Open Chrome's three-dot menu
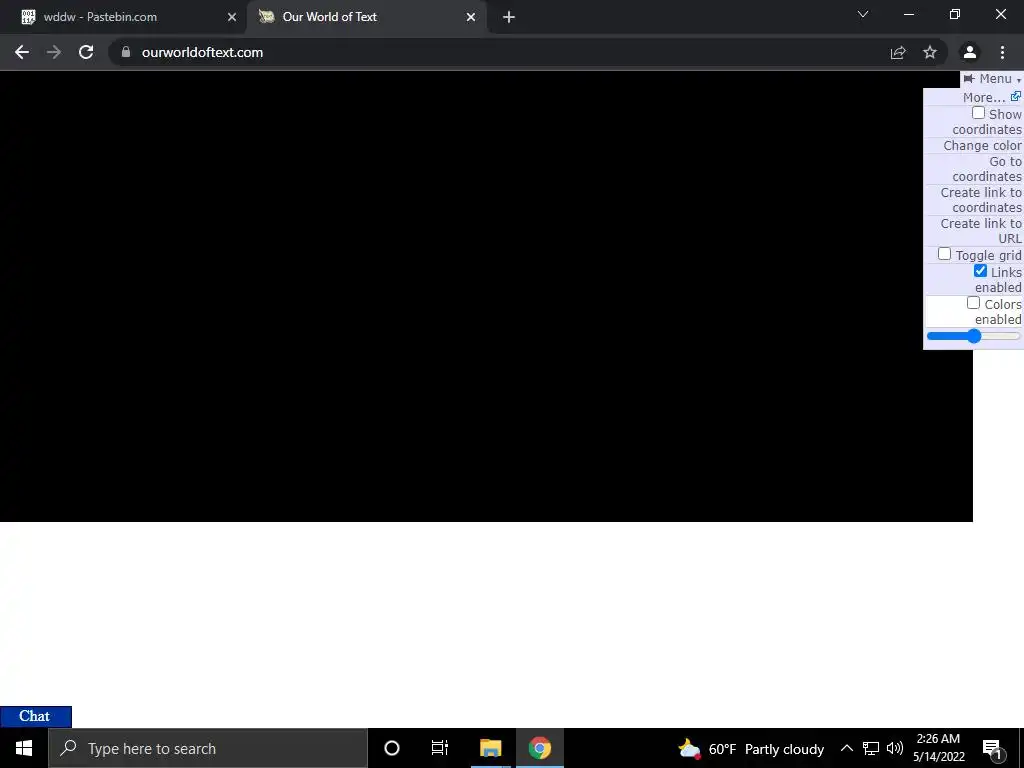Image resolution: width=1024 pixels, height=768 pixels. [1002, 52]
